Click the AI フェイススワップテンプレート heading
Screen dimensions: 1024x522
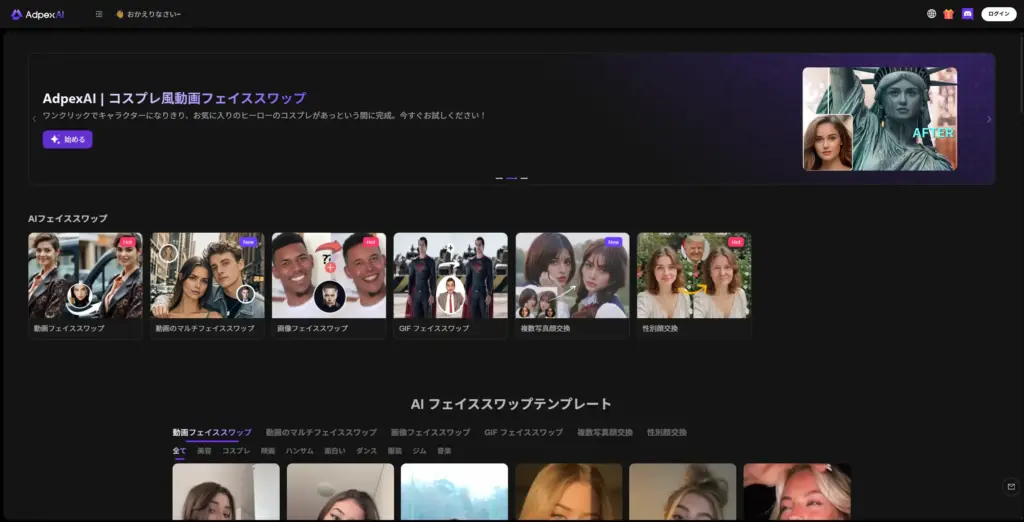[511, 404]
